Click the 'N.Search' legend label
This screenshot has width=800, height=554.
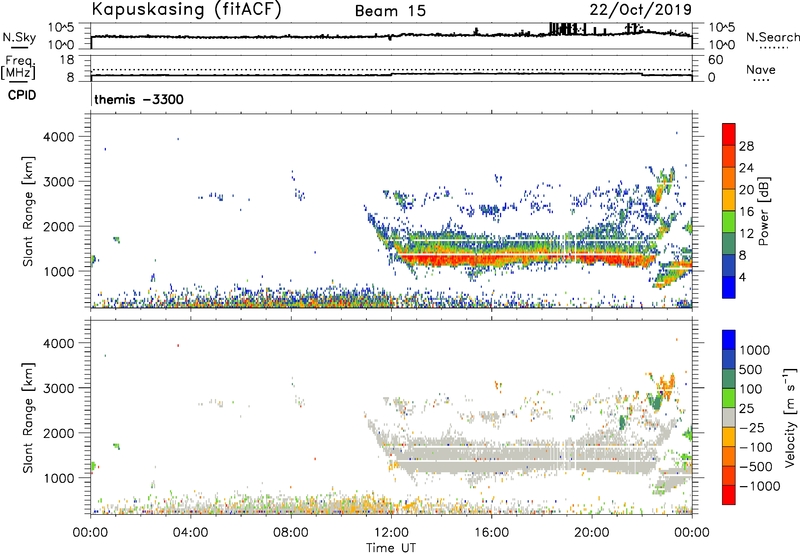click(x=772, y=37)
